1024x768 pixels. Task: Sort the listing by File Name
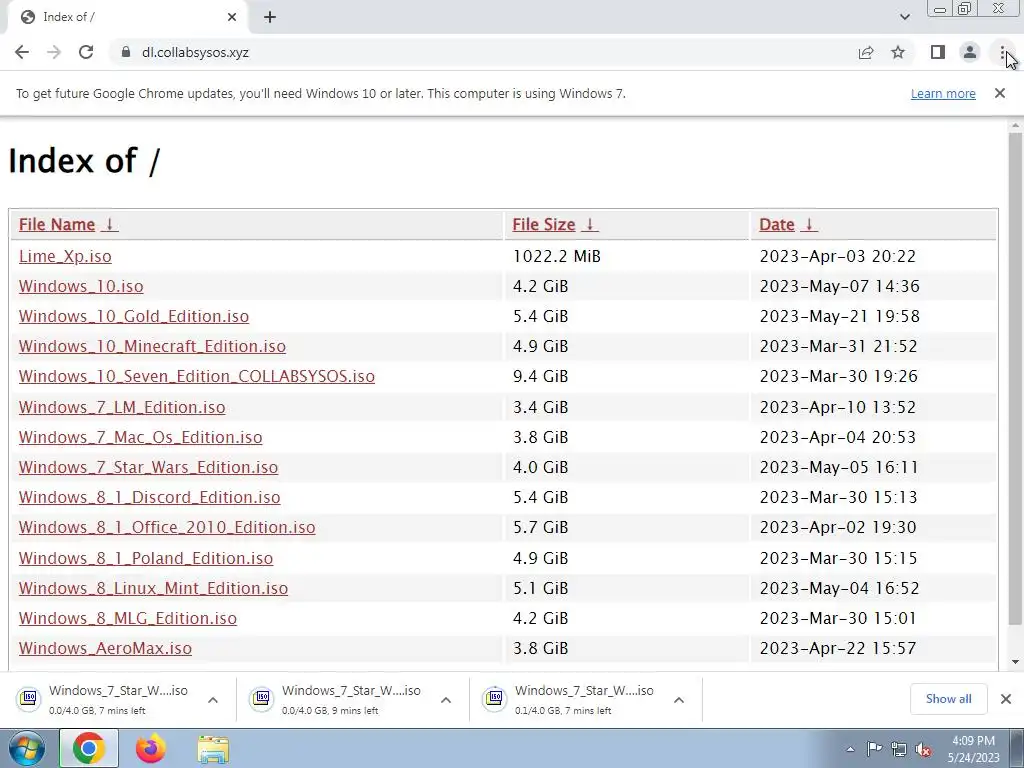[57, 224]
